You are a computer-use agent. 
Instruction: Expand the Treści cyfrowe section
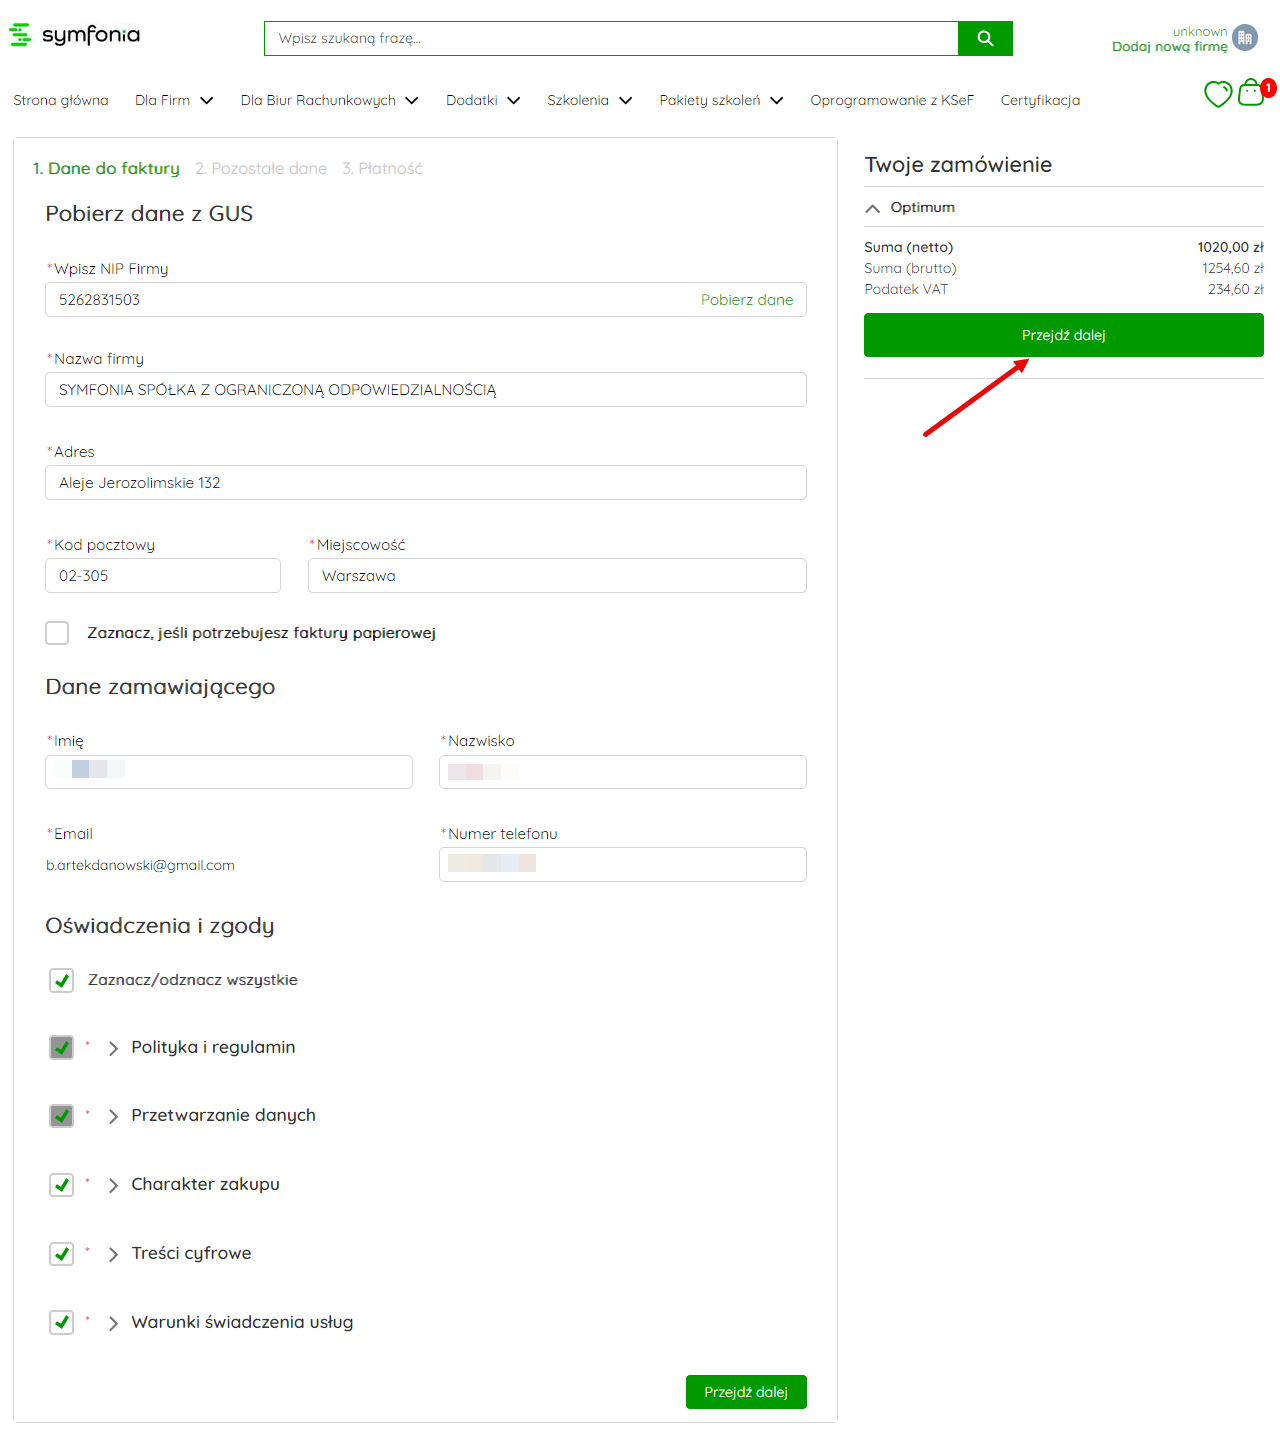pyautogui.click(x=113, y=1254)
